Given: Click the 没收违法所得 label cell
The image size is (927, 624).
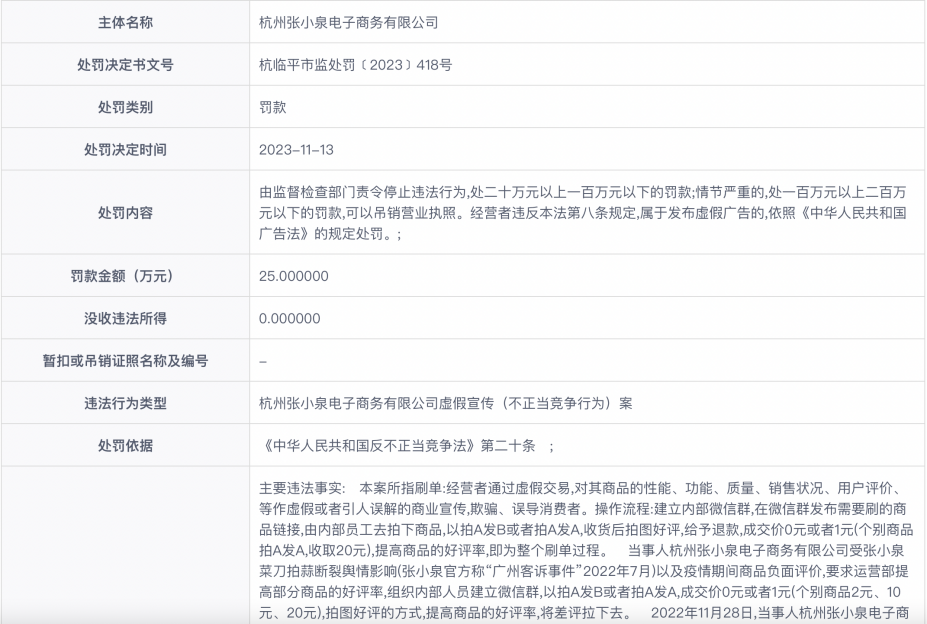Looking at the screenshot, I should pyautogui.click(x=125, y=318).
